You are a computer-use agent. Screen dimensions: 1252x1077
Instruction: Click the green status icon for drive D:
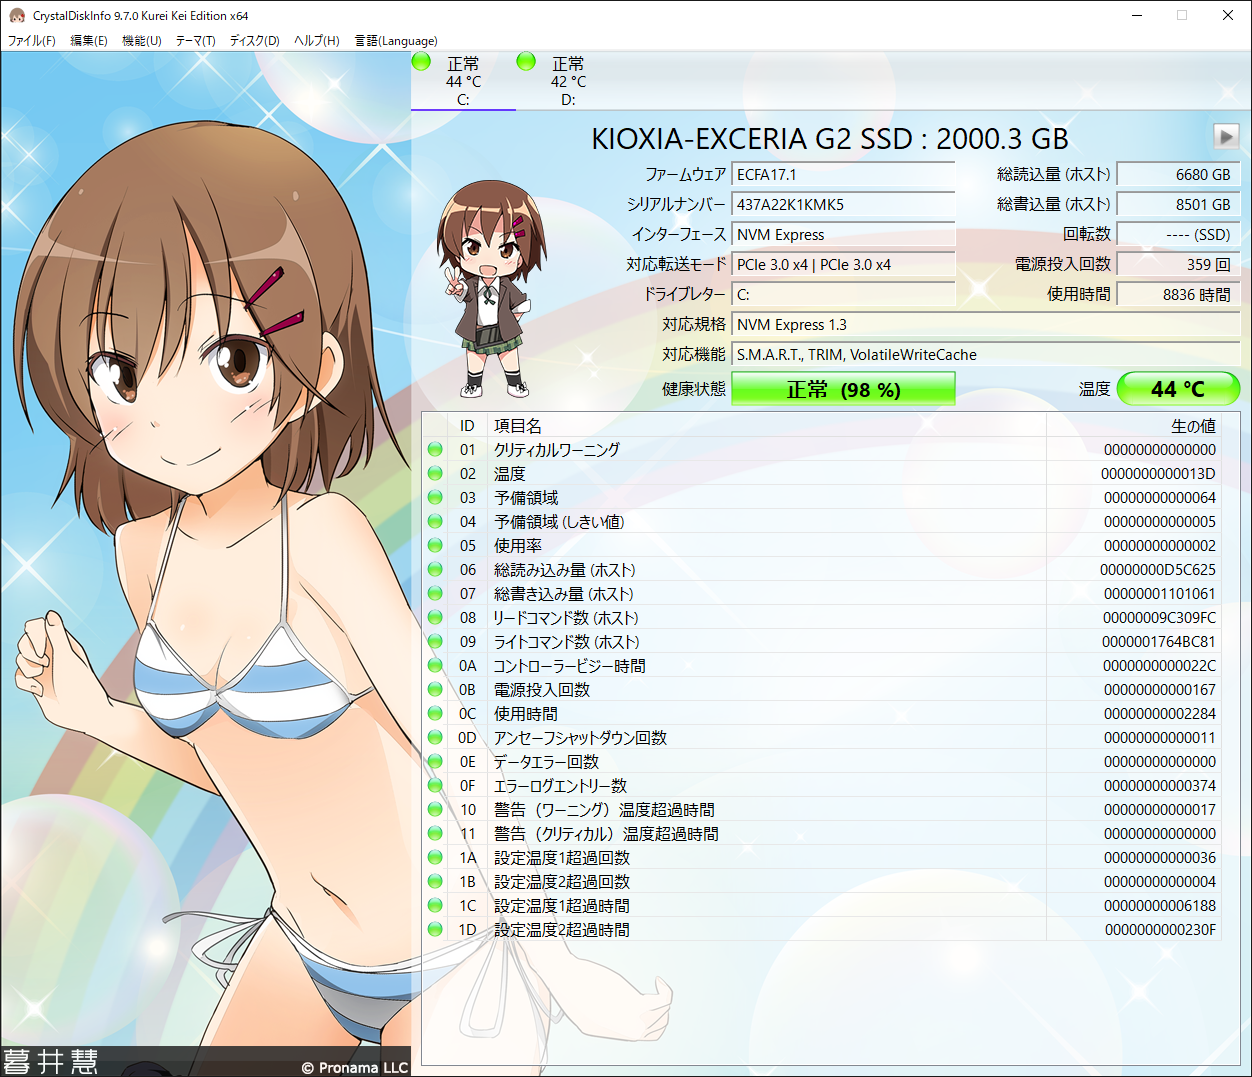pyautogui.click(x=526, y=62)
